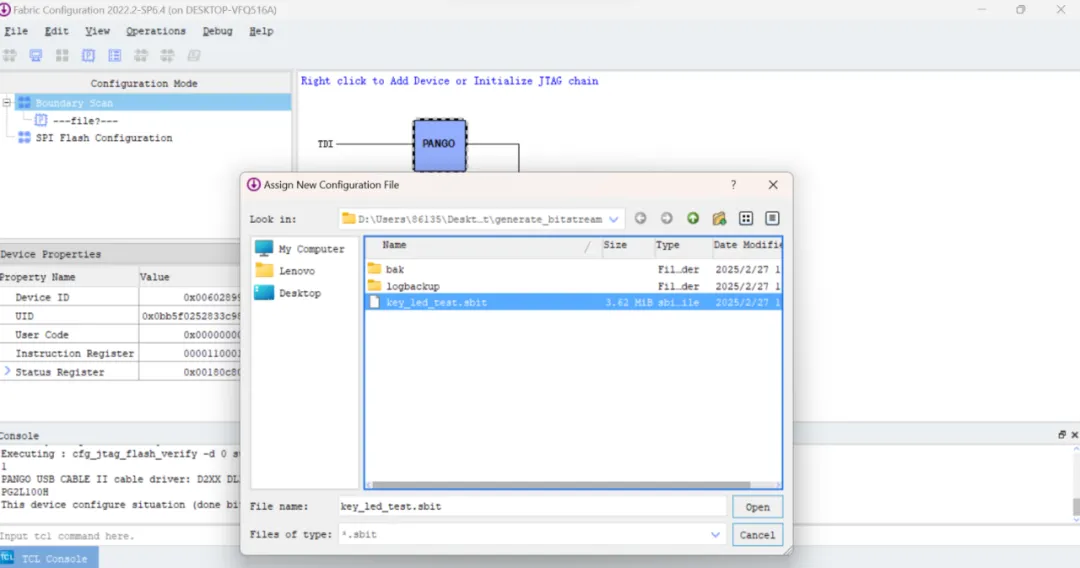Click the Cancel button
This screenshot has height=568, width=1080.
(x=758, y=535)
